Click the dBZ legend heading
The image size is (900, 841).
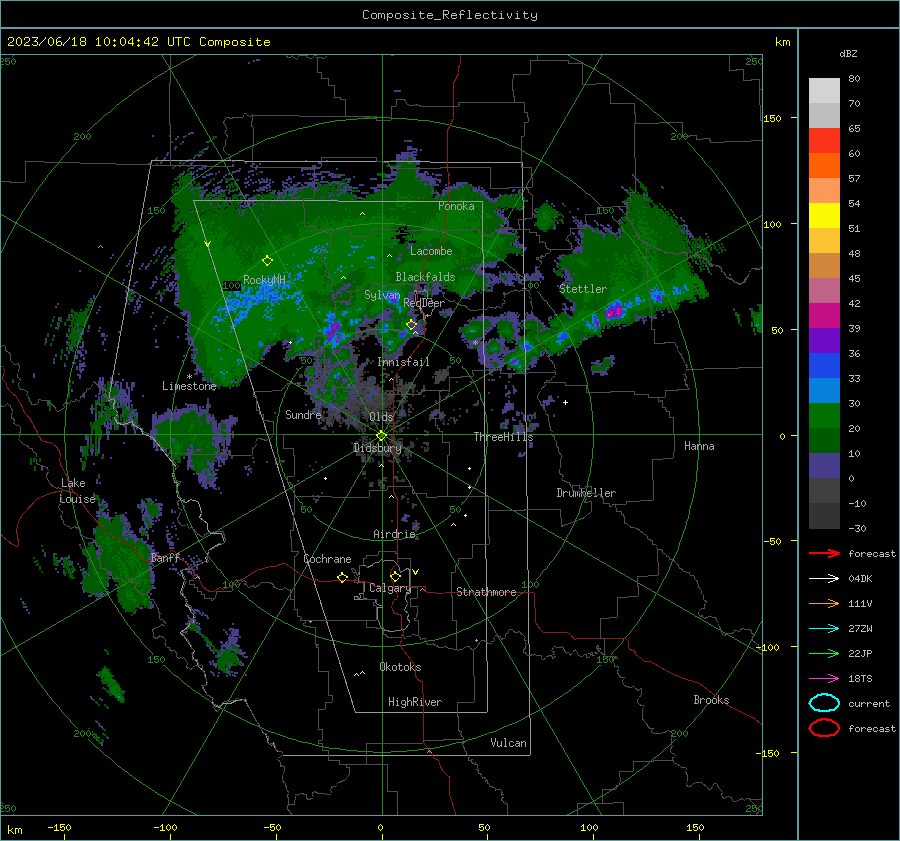coord(848,53)
